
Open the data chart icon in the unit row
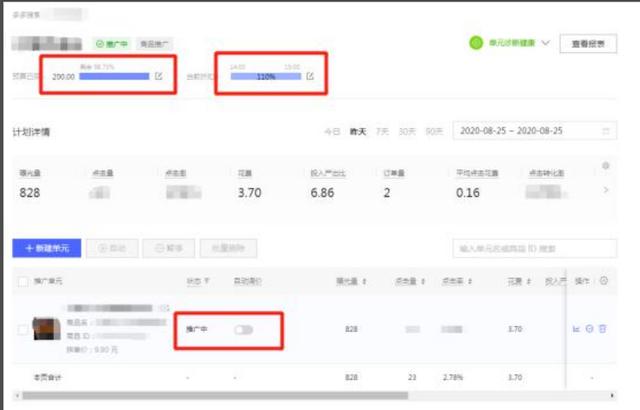576,329
